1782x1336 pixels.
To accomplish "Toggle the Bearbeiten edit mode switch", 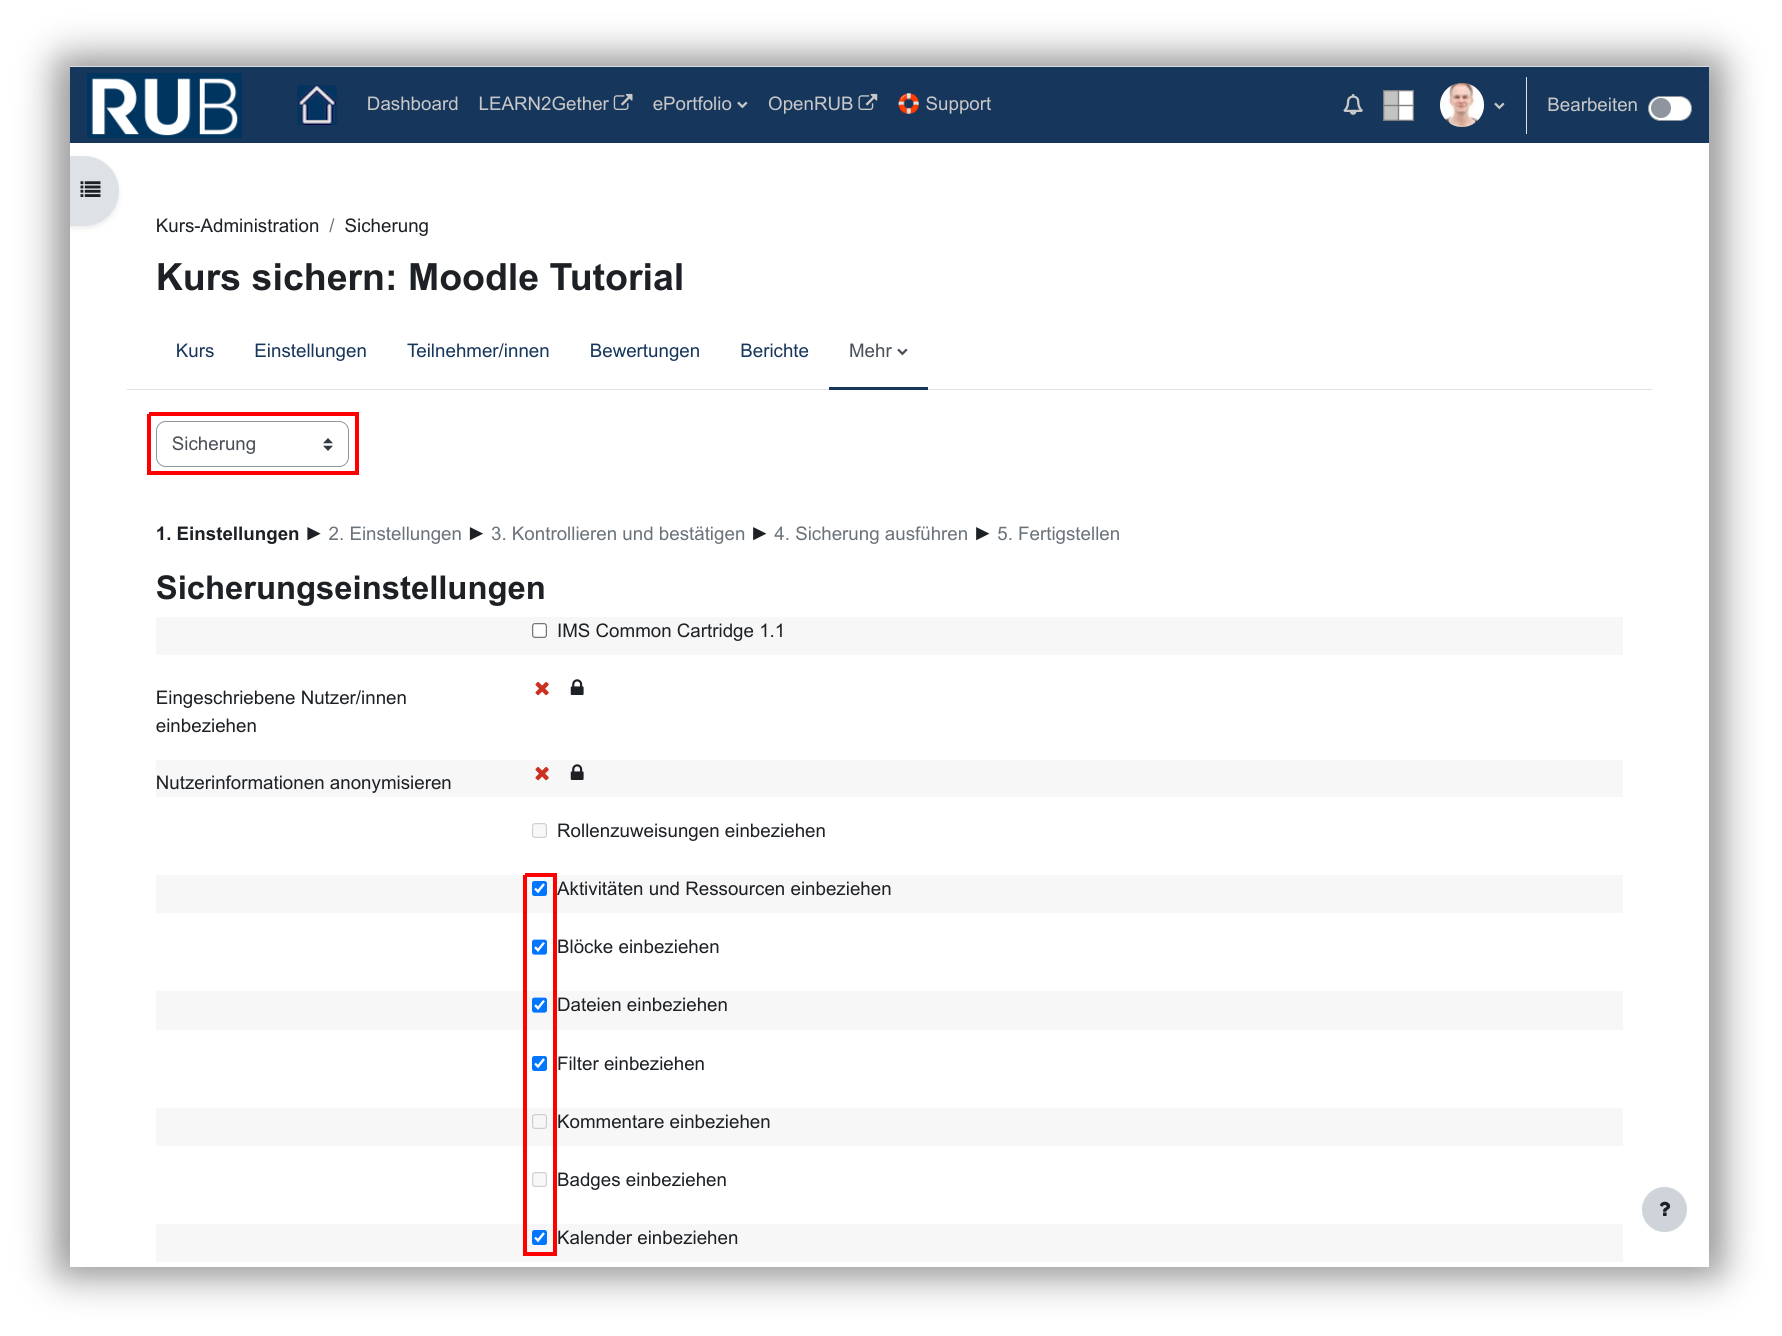I will [1669, 107].
